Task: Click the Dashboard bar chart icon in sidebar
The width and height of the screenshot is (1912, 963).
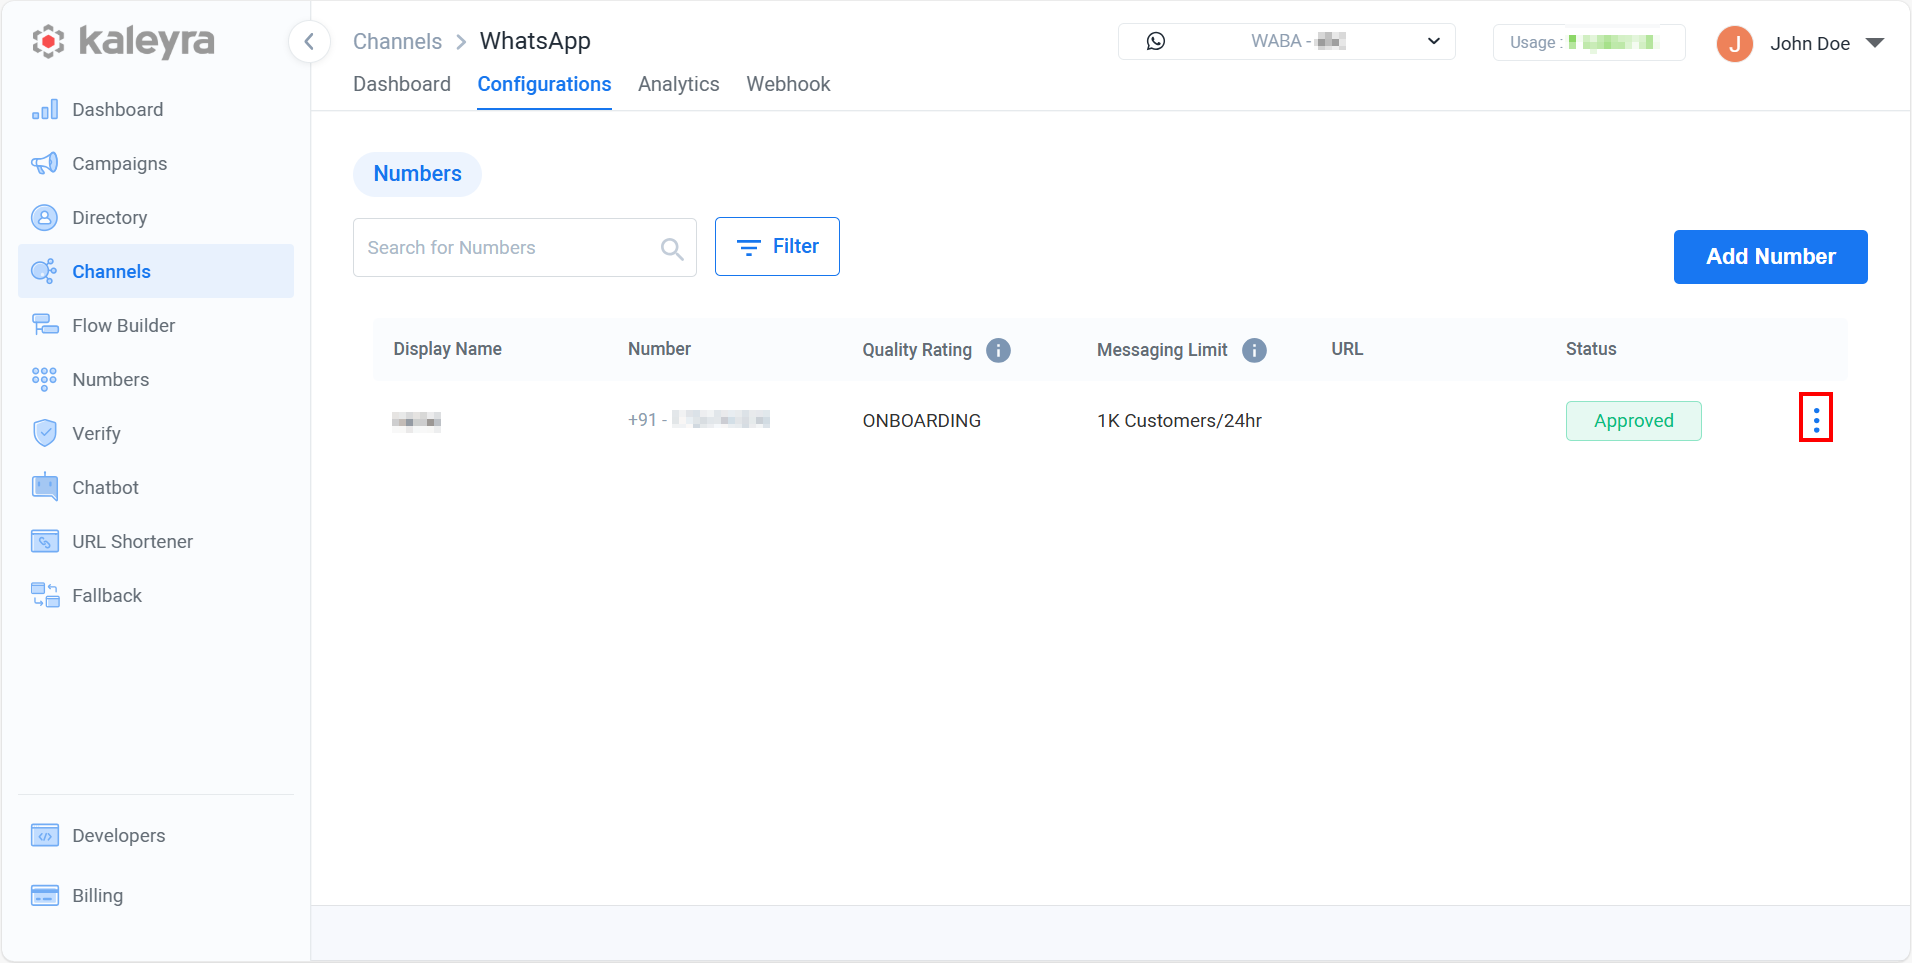Action: [45, 110]
